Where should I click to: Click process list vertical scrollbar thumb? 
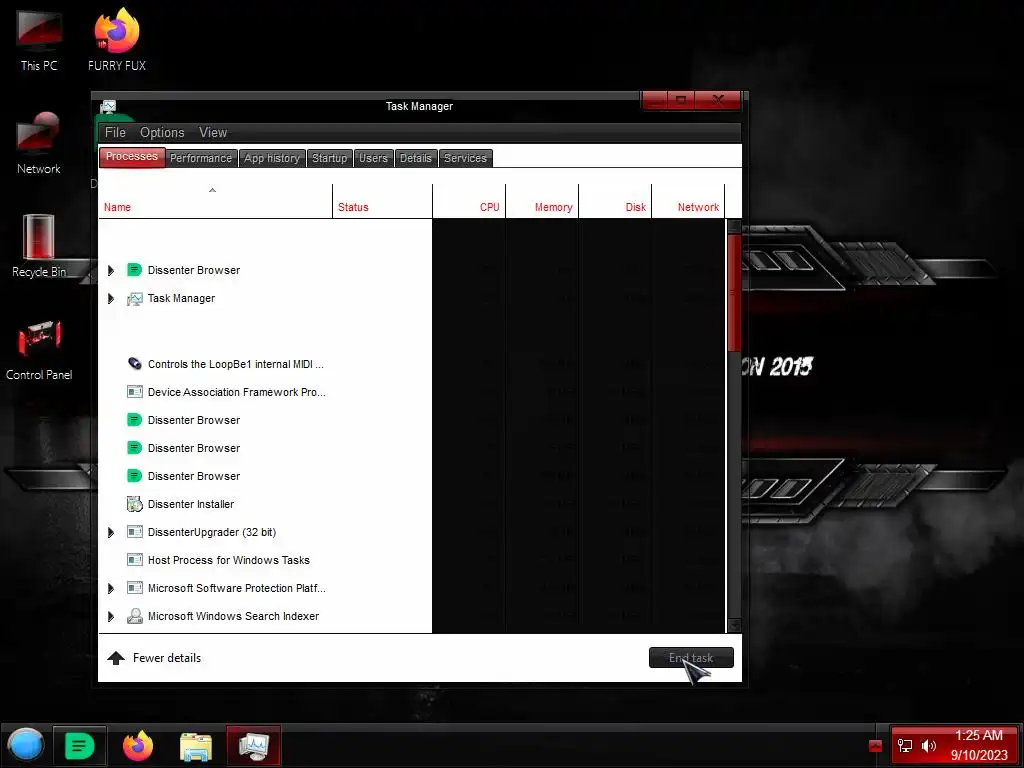point(734,293)
